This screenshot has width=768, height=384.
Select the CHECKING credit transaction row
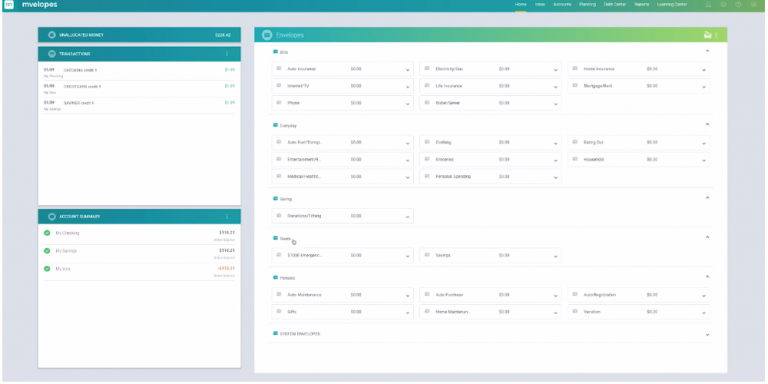coord(139,72)
